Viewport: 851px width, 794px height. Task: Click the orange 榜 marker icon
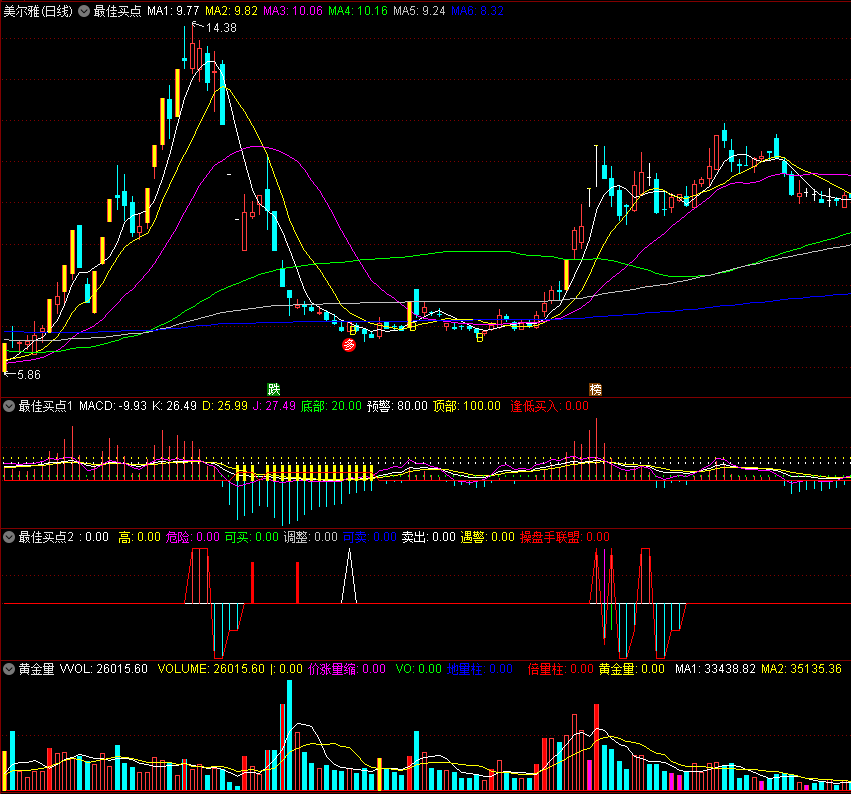pos(595,389)
